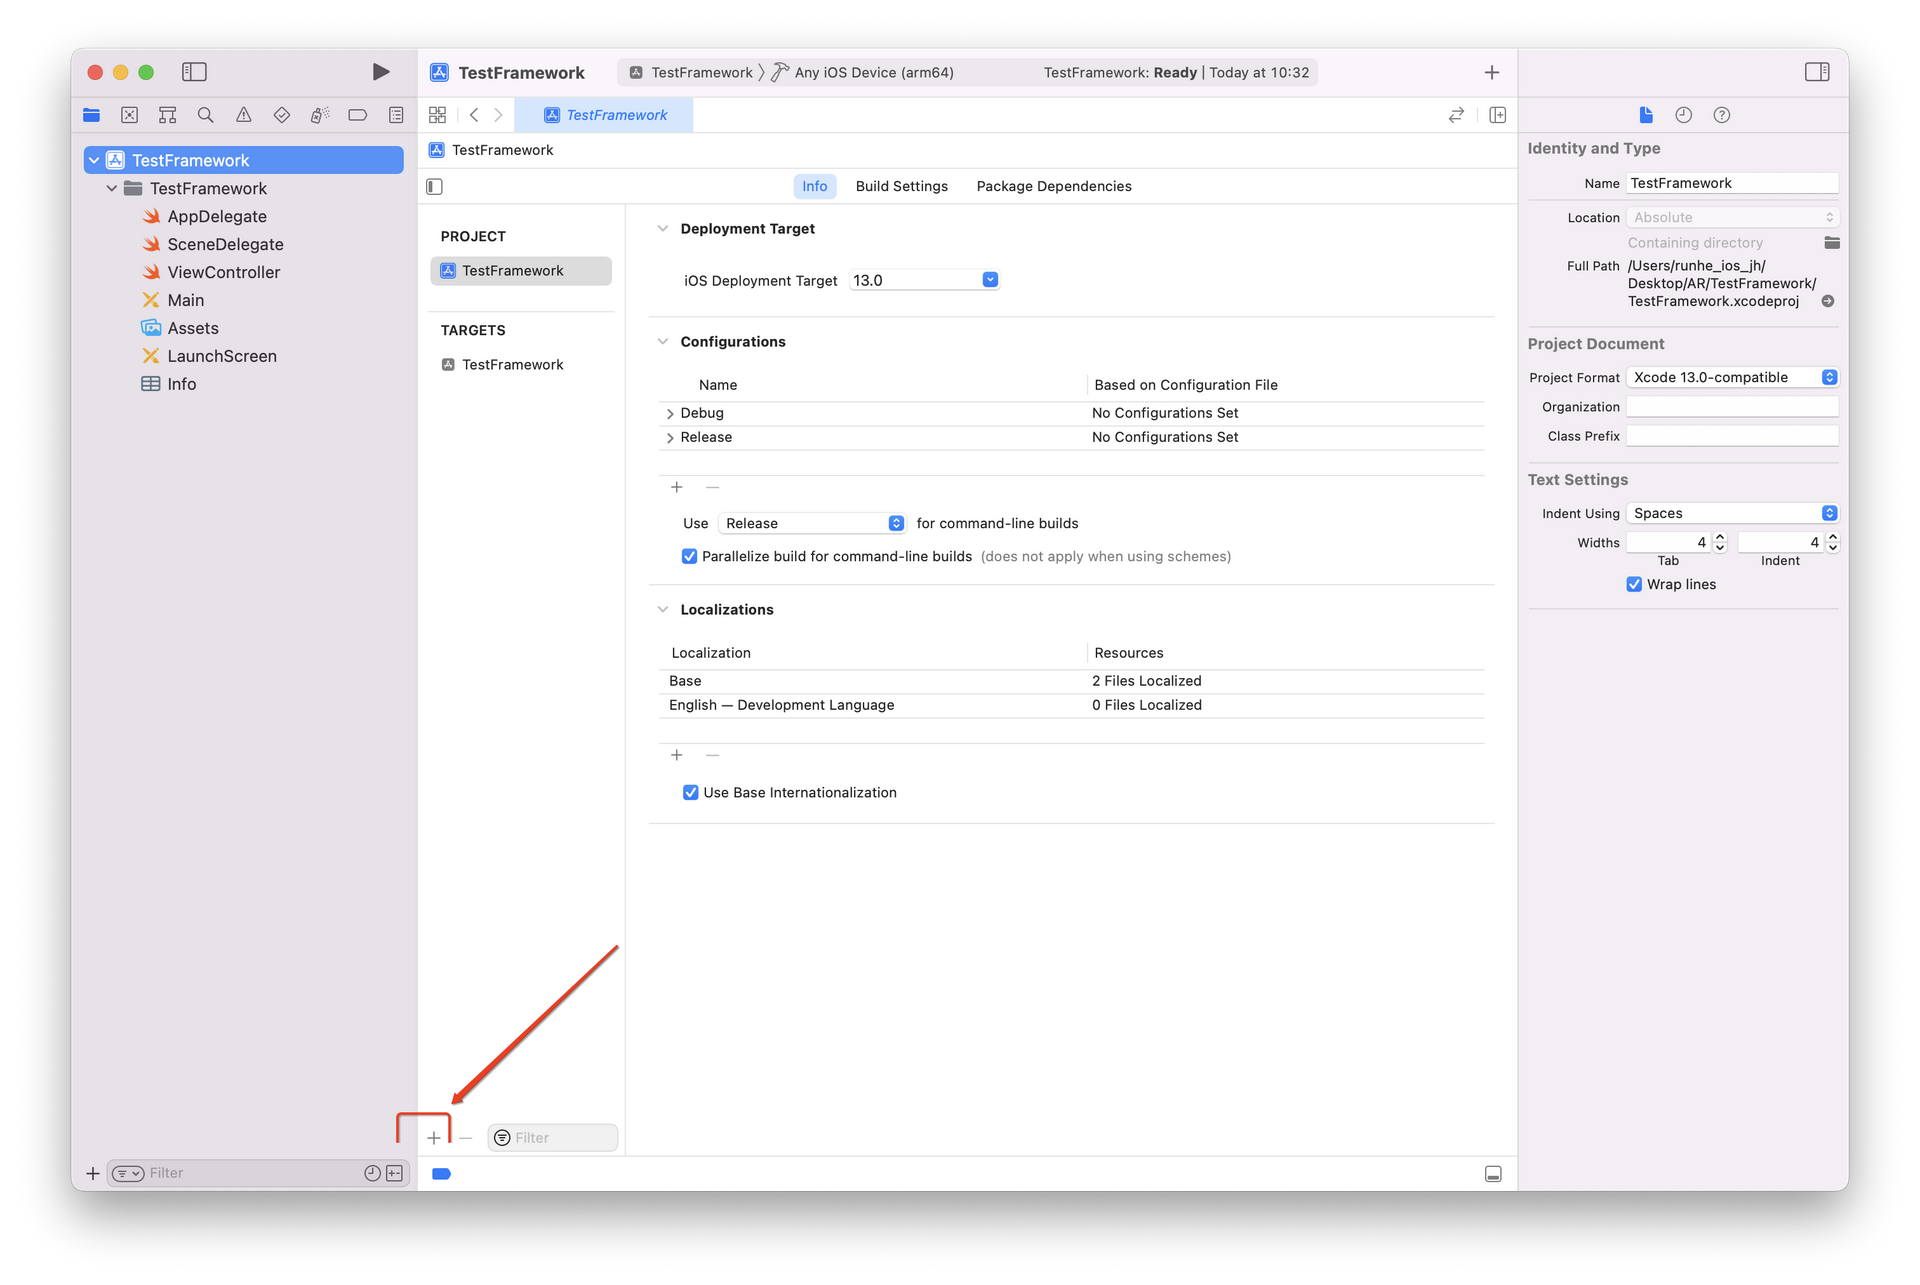Image resolution: width=1920 pixels, height=1285 pixels.
Task: Select the Release command-line builds dropdown
Action: pos(810,522)
